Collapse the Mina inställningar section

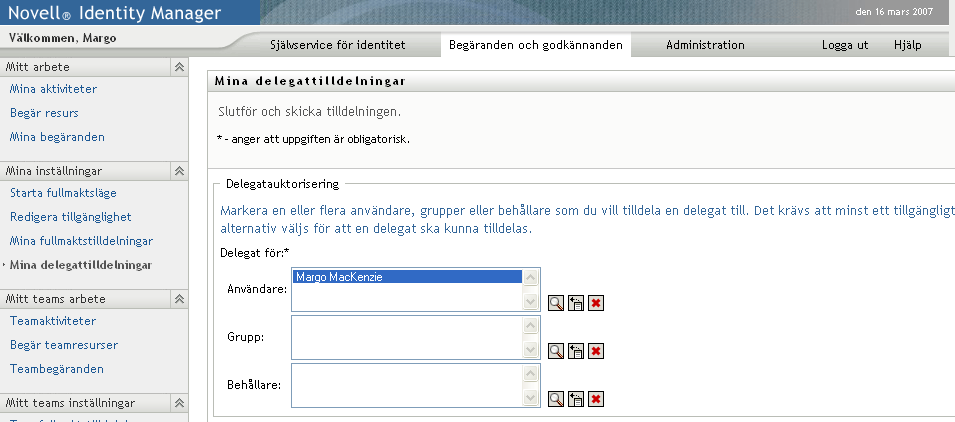coord(179,171)
